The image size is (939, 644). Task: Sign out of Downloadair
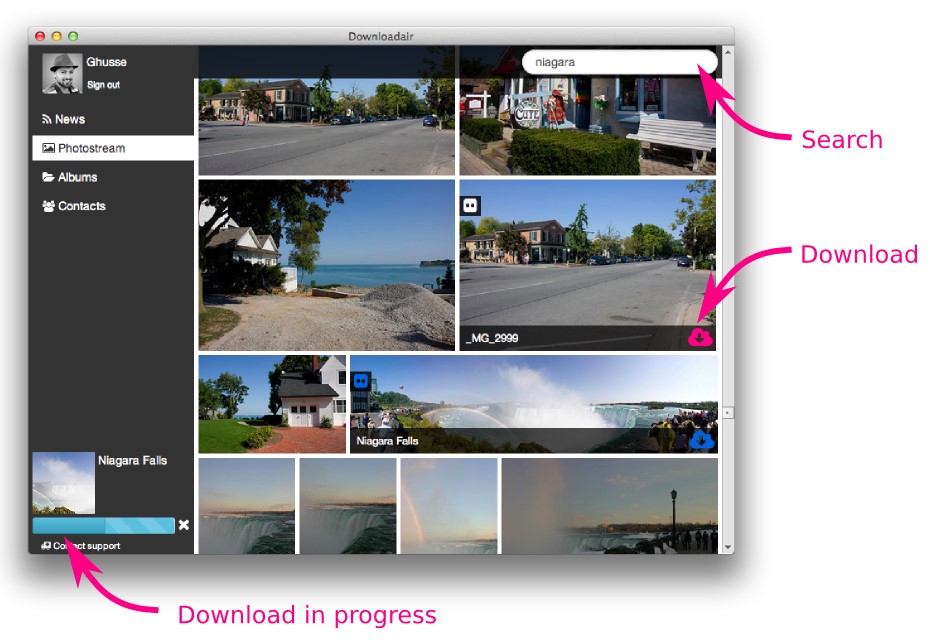point(103,85)
